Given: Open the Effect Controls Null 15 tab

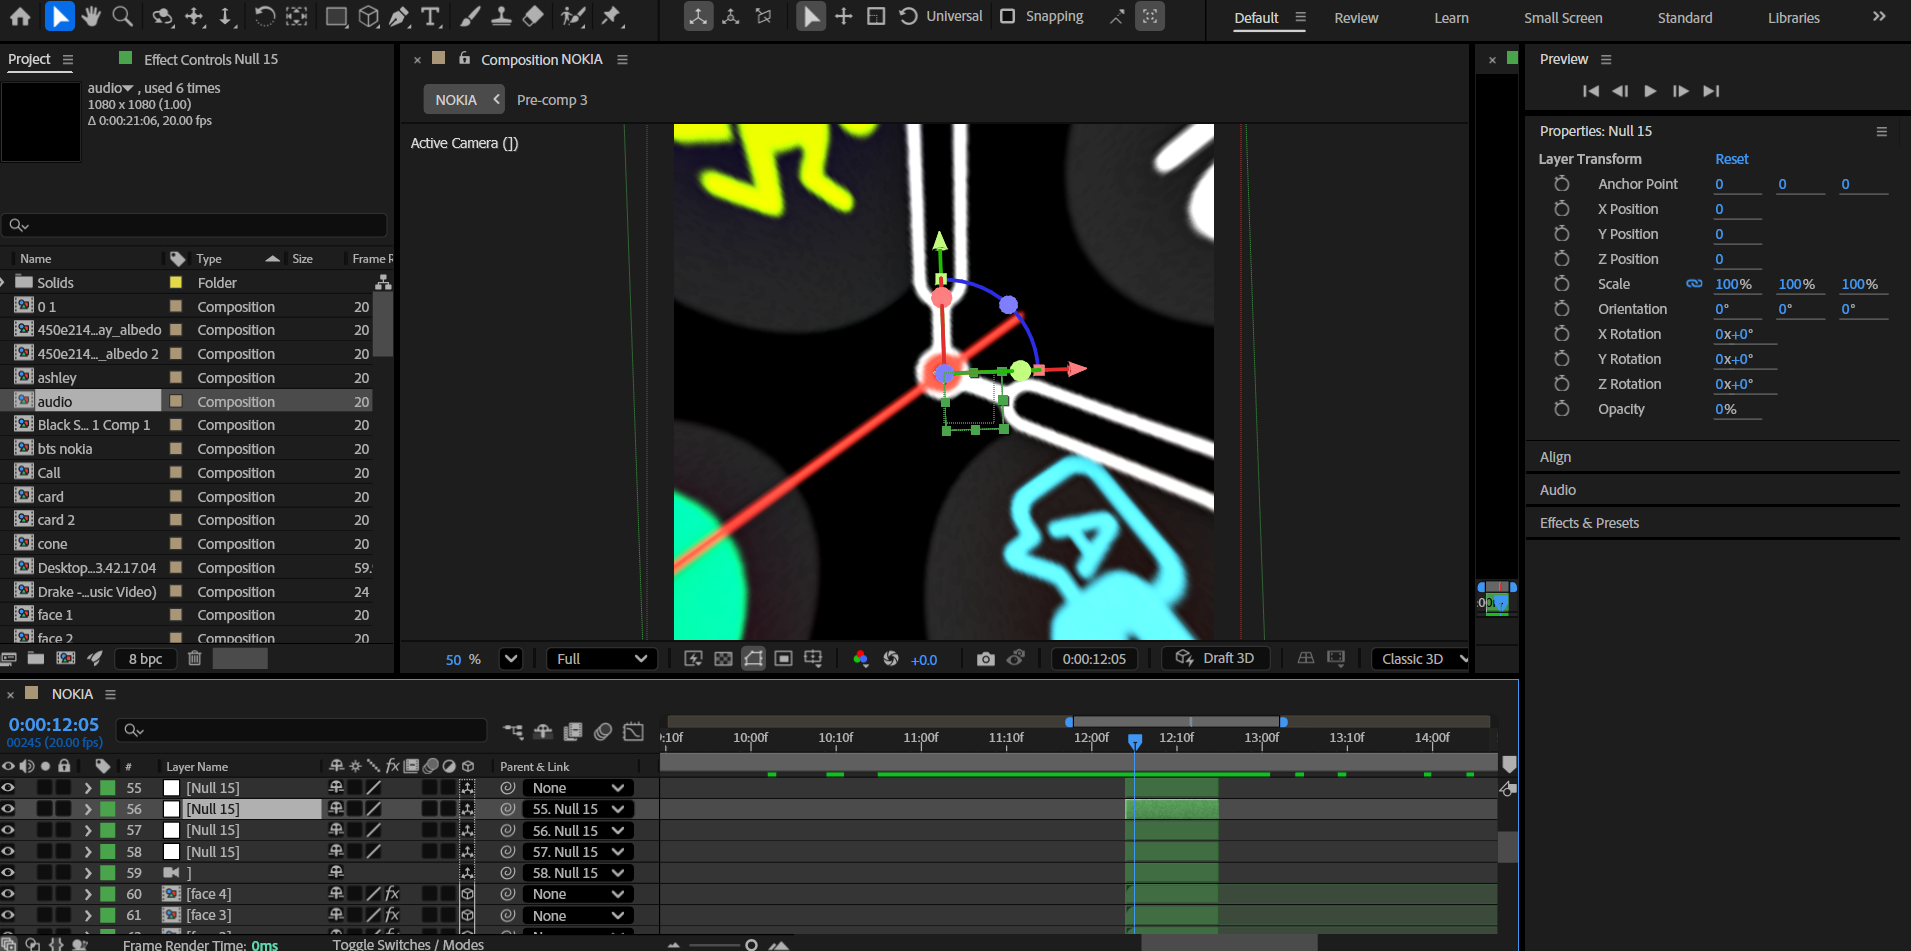Looking at the screenshot, I should click(x=210, y=59).
